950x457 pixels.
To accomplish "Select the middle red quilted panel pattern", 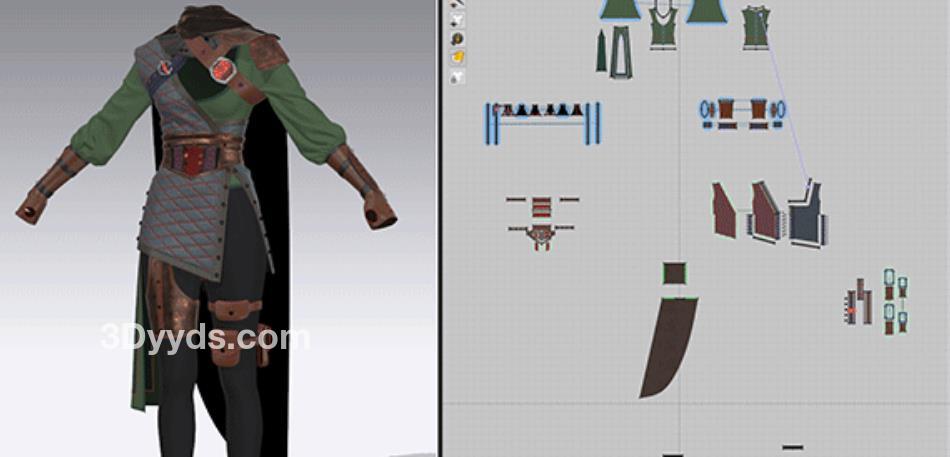I will click(x=765, y=214).
